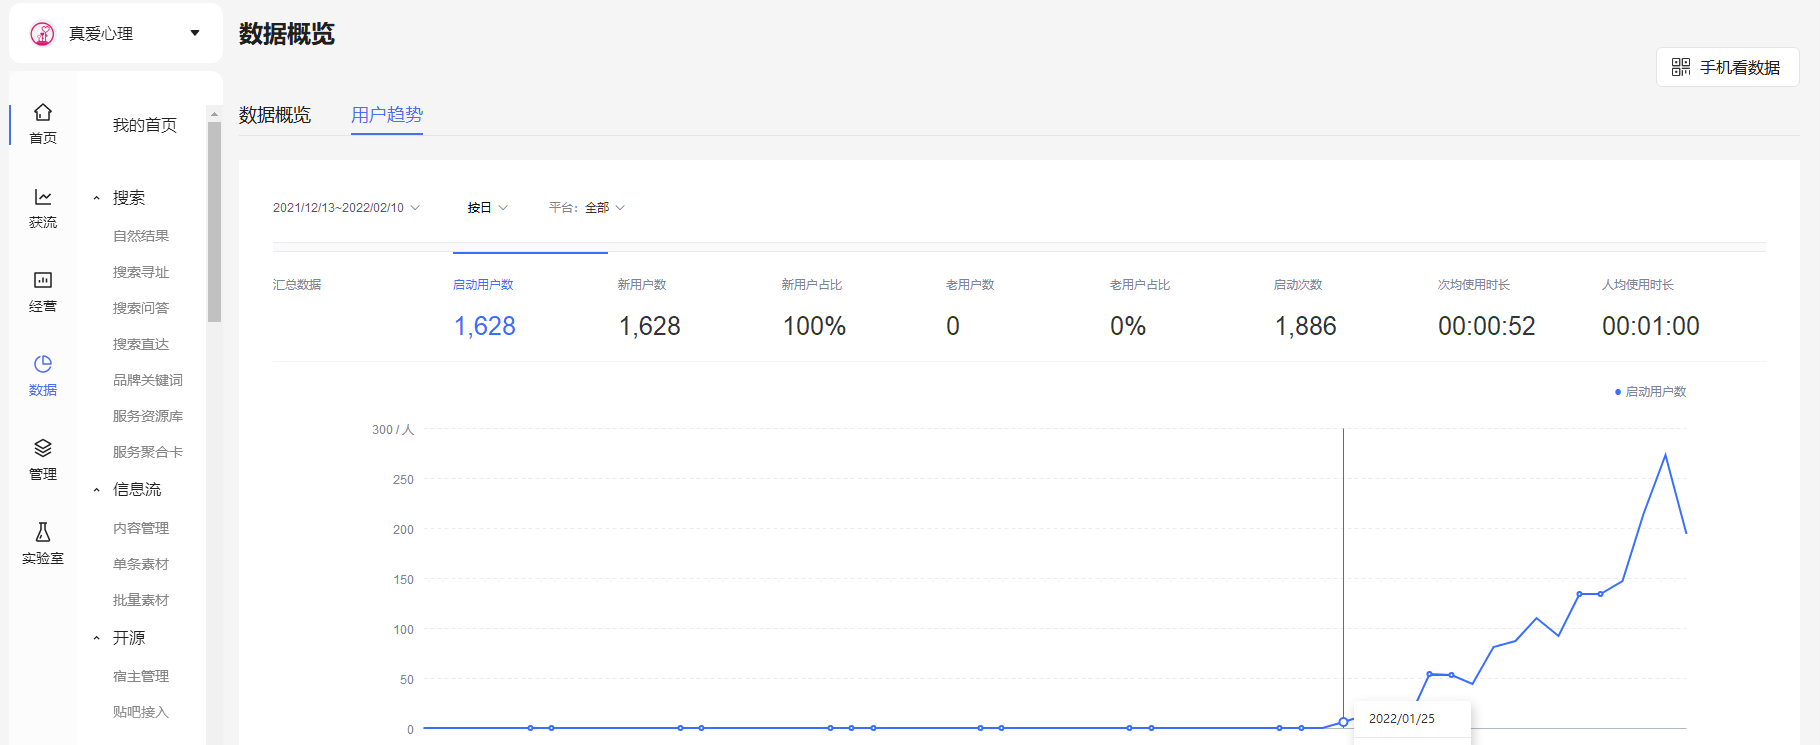Open 搜索直达 menu item
This screenshot has width=1820, height=745.
tap(141, 344)
